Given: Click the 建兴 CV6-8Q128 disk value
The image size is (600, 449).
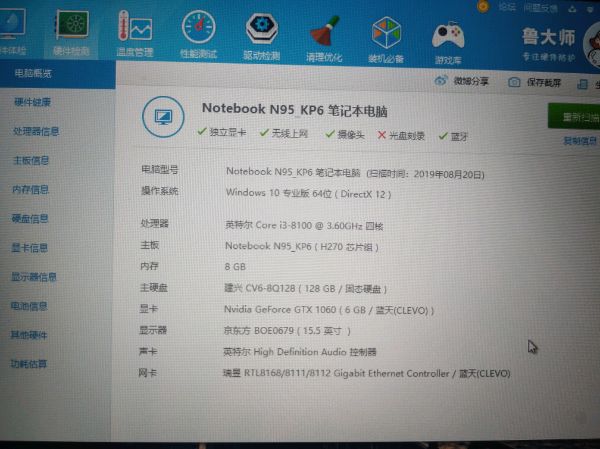Looking at the screenshot, I should point(305,288).
